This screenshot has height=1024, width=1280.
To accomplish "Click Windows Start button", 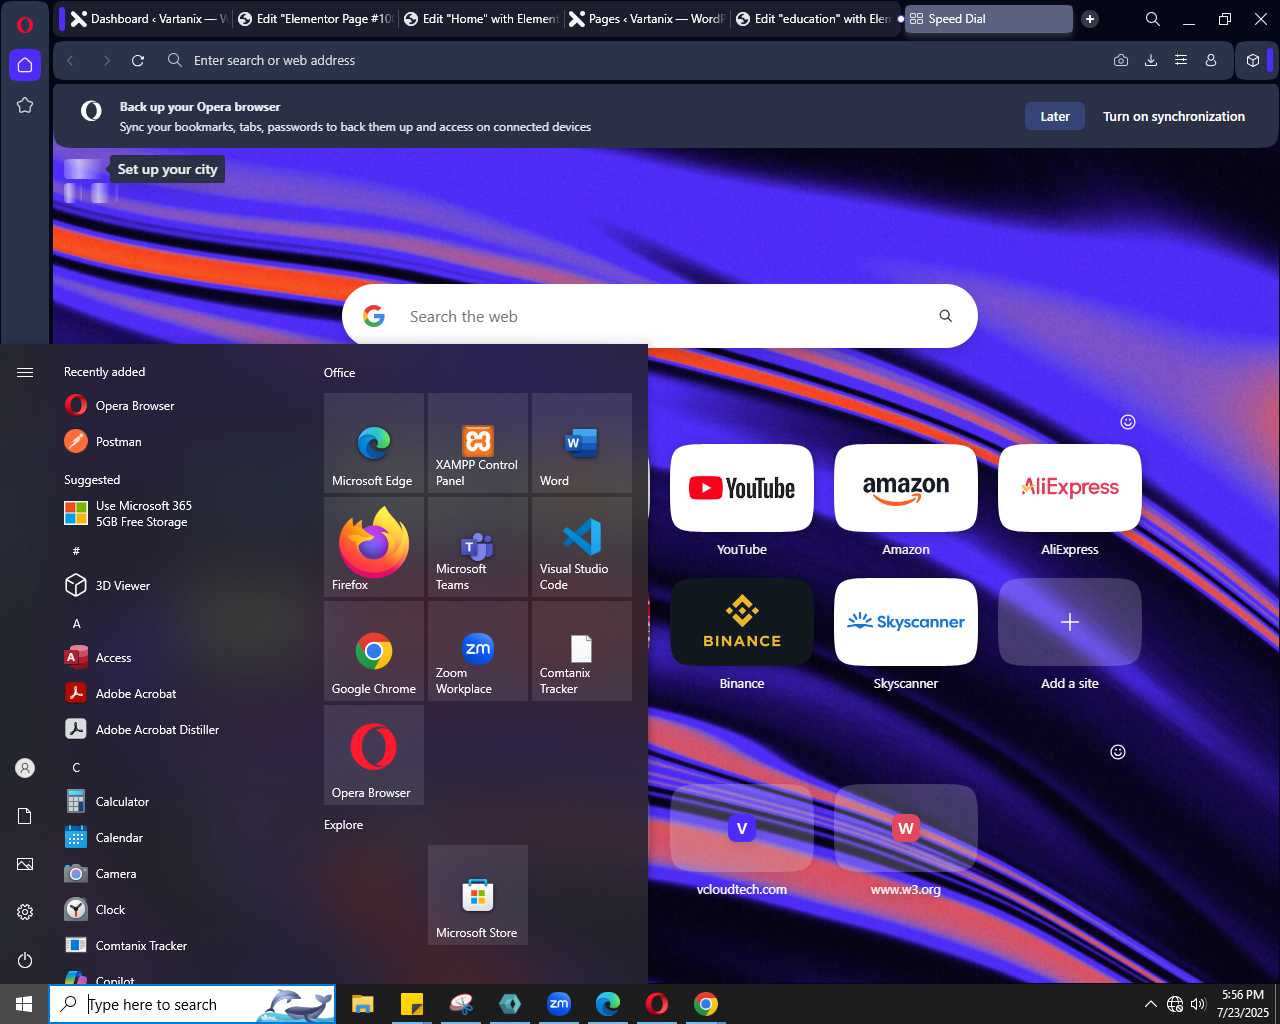I will pyautogui.click(x=24, y=1004).
